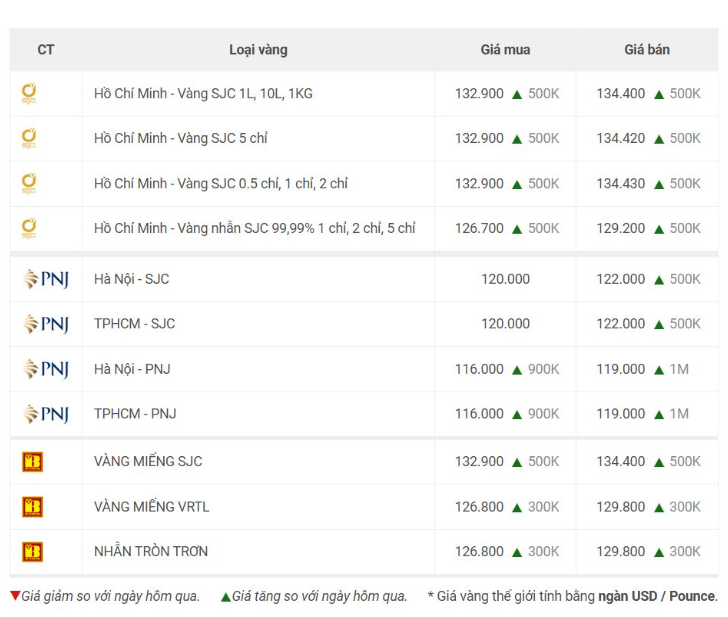Image resolution: width=728 pixels, height=617 pixels.
Task: Select the TPHCM - PNJ row name
Action: pyautogui.click(x=135, y=414)
